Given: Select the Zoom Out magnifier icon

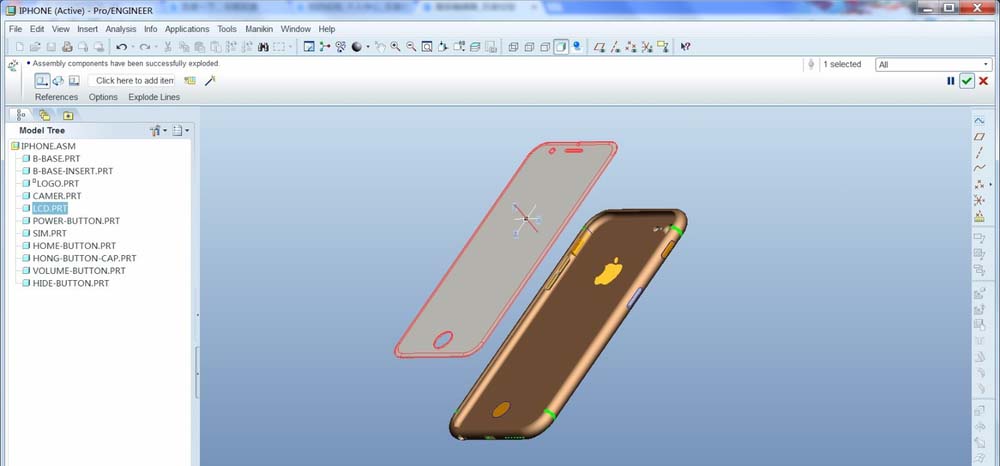Looking at the screenshot, I should coord(411,47).
